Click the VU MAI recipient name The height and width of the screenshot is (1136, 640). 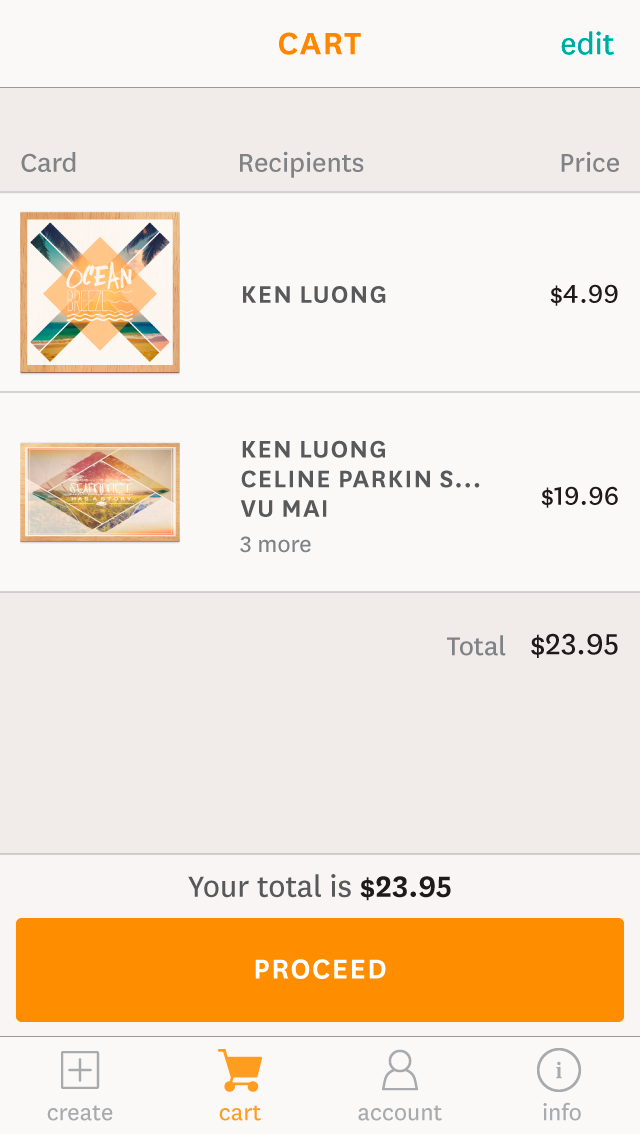[285, 510]
